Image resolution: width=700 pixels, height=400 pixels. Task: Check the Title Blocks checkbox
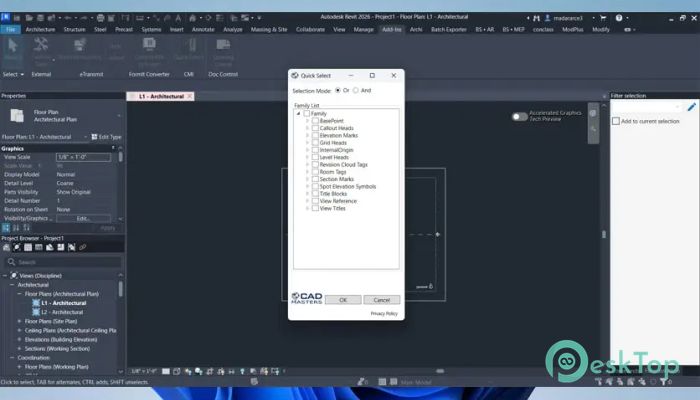coord(315,194)
